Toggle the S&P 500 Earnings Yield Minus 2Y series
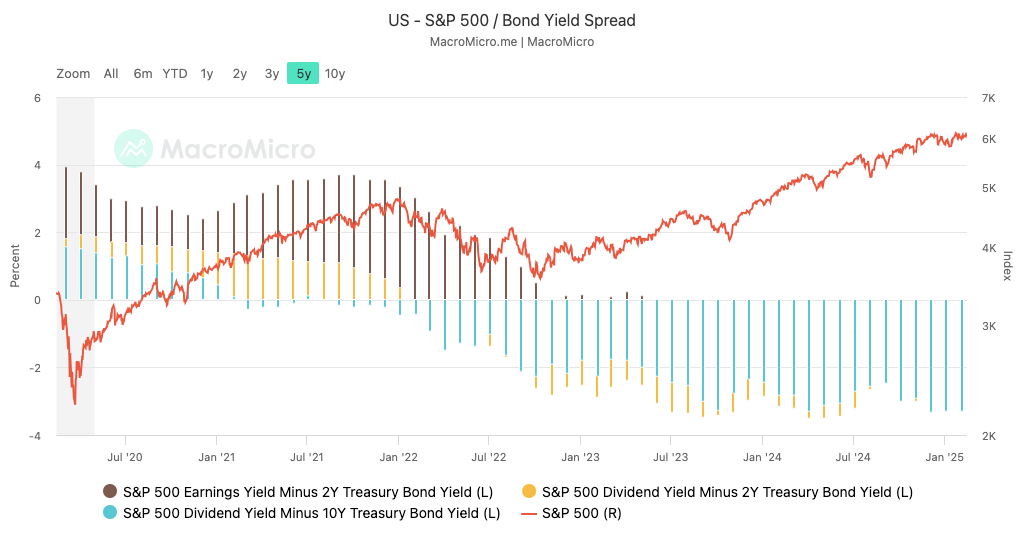1017x549 pixels. [309, 492]
